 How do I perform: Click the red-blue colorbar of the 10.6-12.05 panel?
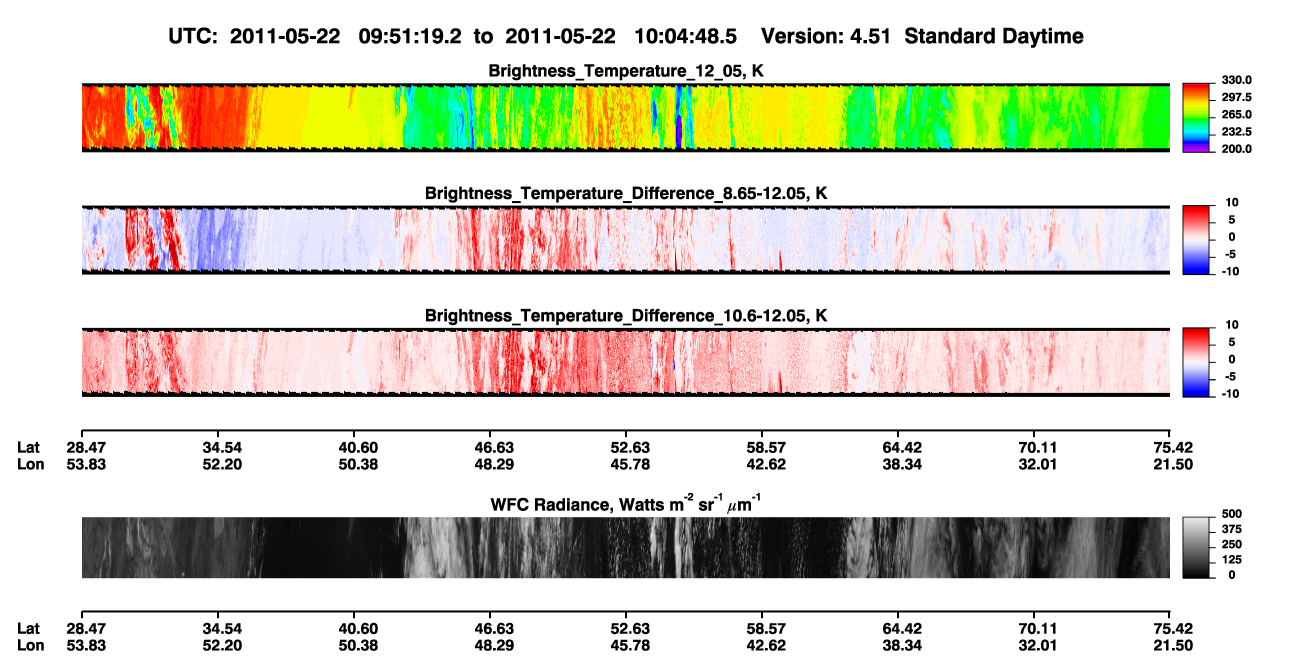(1196, 362)
